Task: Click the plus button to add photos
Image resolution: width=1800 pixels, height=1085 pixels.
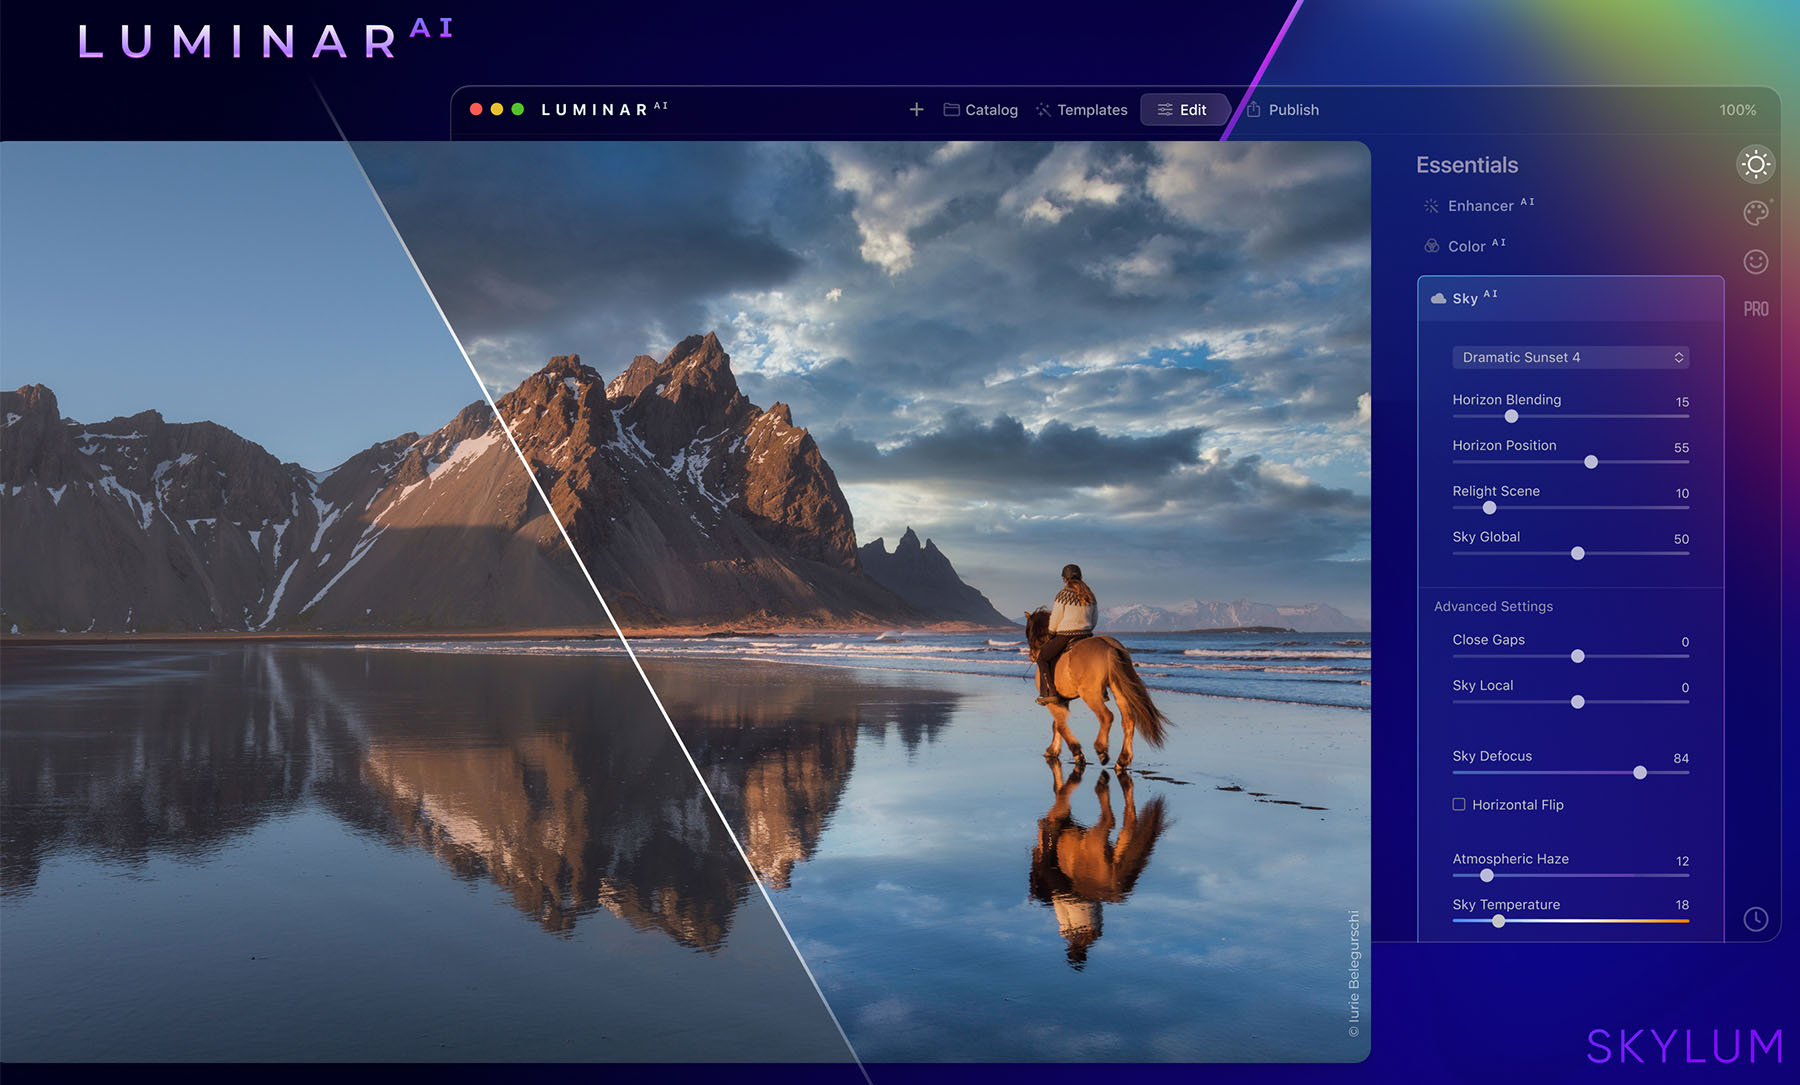Action: [916, 110]
